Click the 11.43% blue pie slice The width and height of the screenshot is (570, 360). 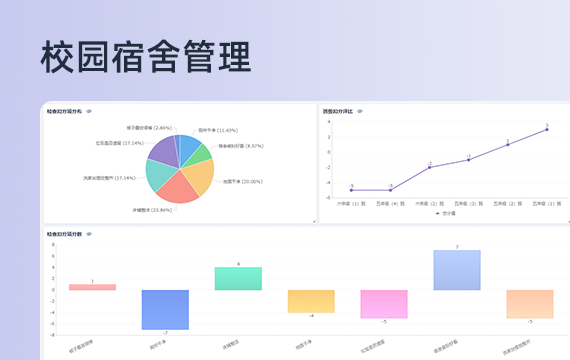[189, 147]
